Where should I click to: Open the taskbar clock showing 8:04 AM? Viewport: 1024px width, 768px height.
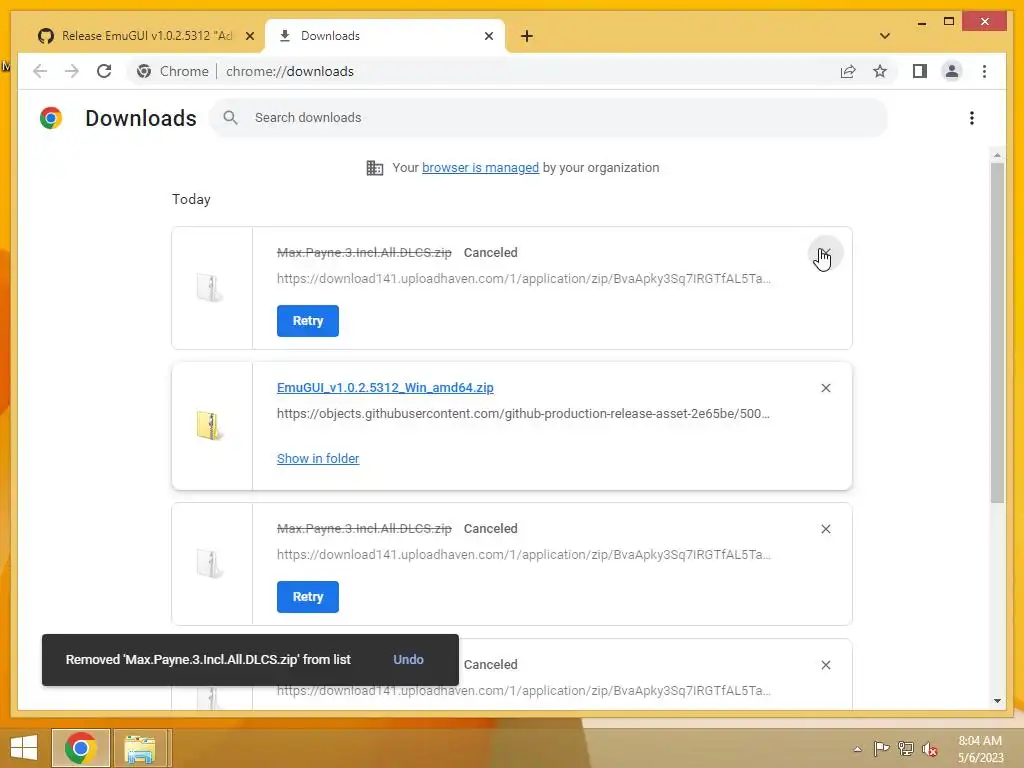pos(980,749)
